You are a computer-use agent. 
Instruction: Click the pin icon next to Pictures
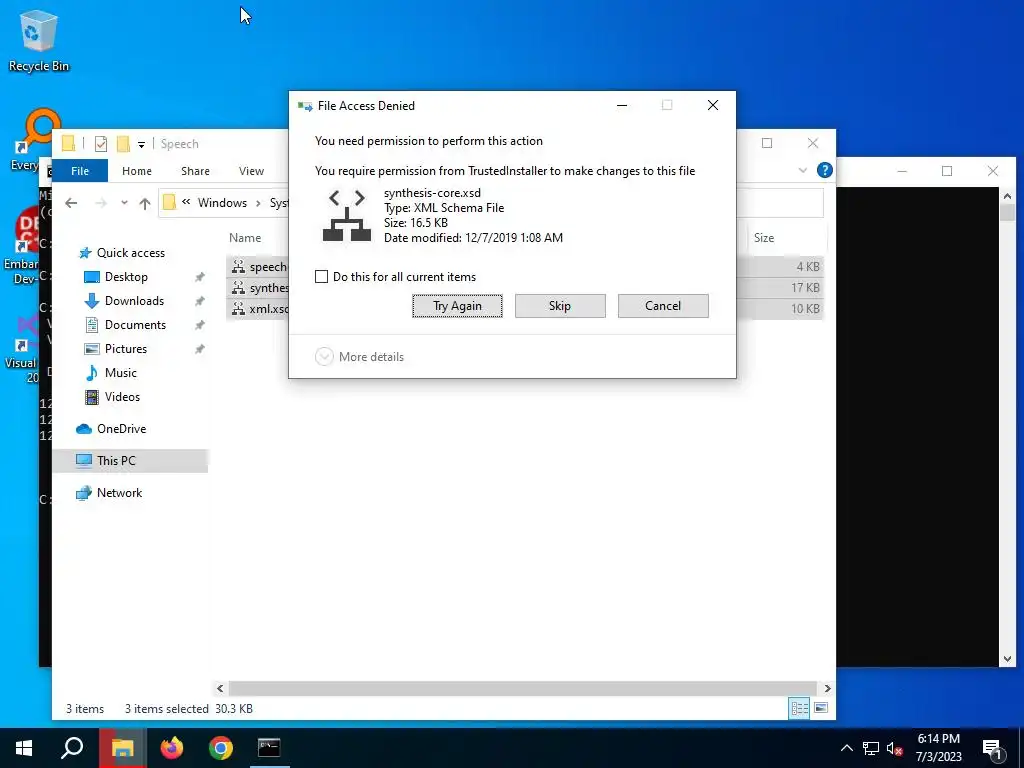pyautogui.click(x=200, y=349)
